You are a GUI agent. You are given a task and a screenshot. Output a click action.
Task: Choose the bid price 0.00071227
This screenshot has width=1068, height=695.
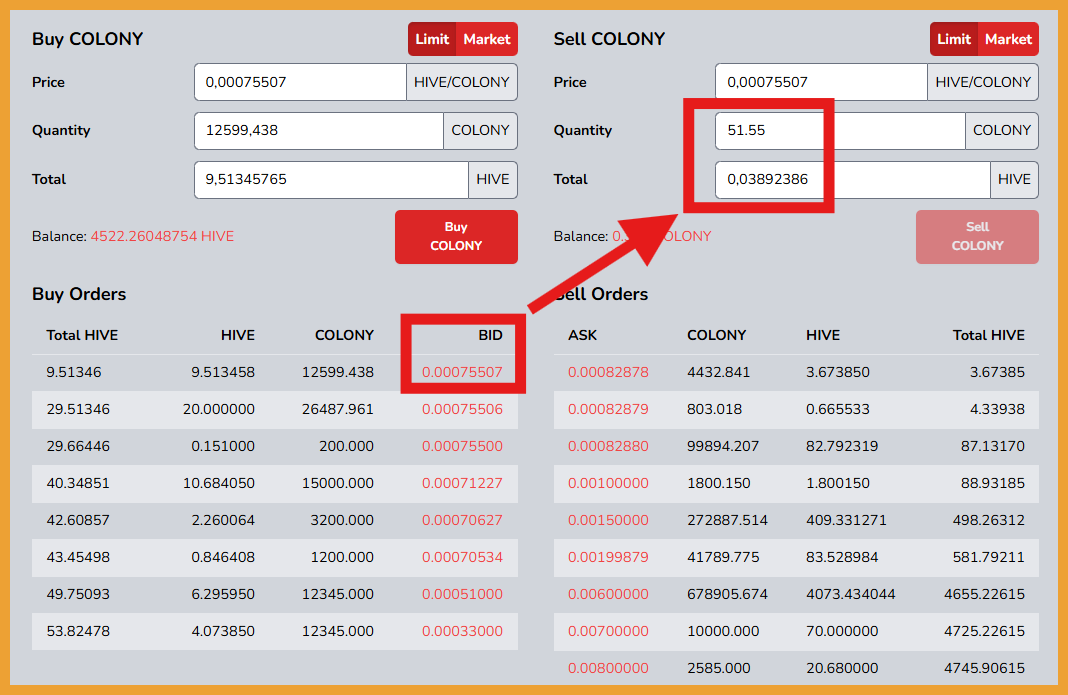(462, 483)
